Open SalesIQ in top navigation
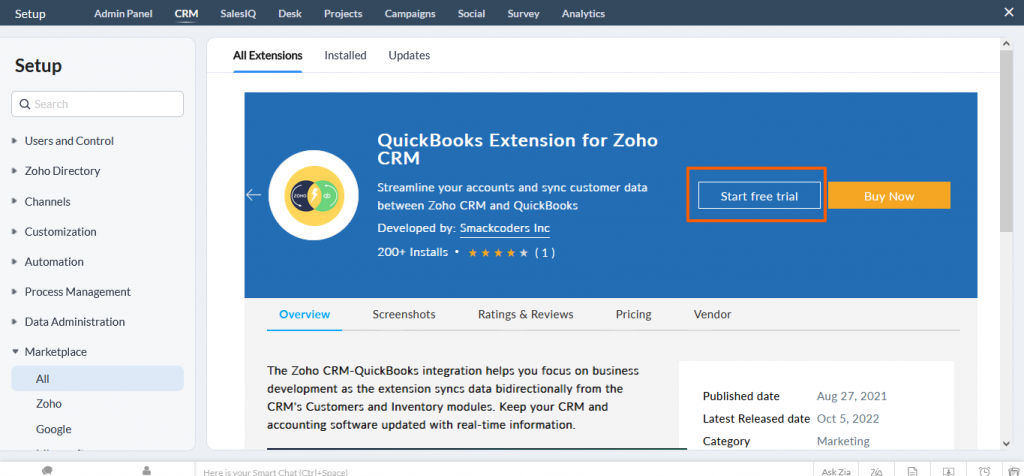The height and width of the screenshot is (476, 1024). click(238, 13)
